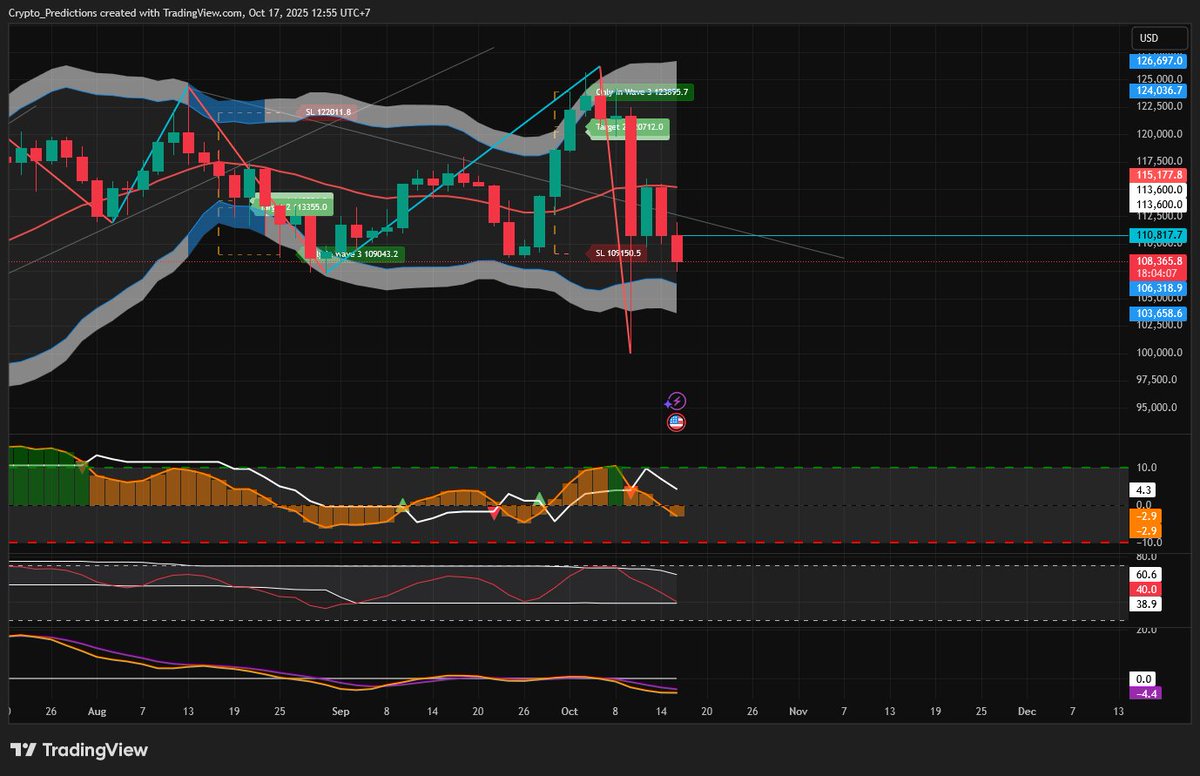
Task: Click the Sep date on time axis
Action: coord(341,711)
